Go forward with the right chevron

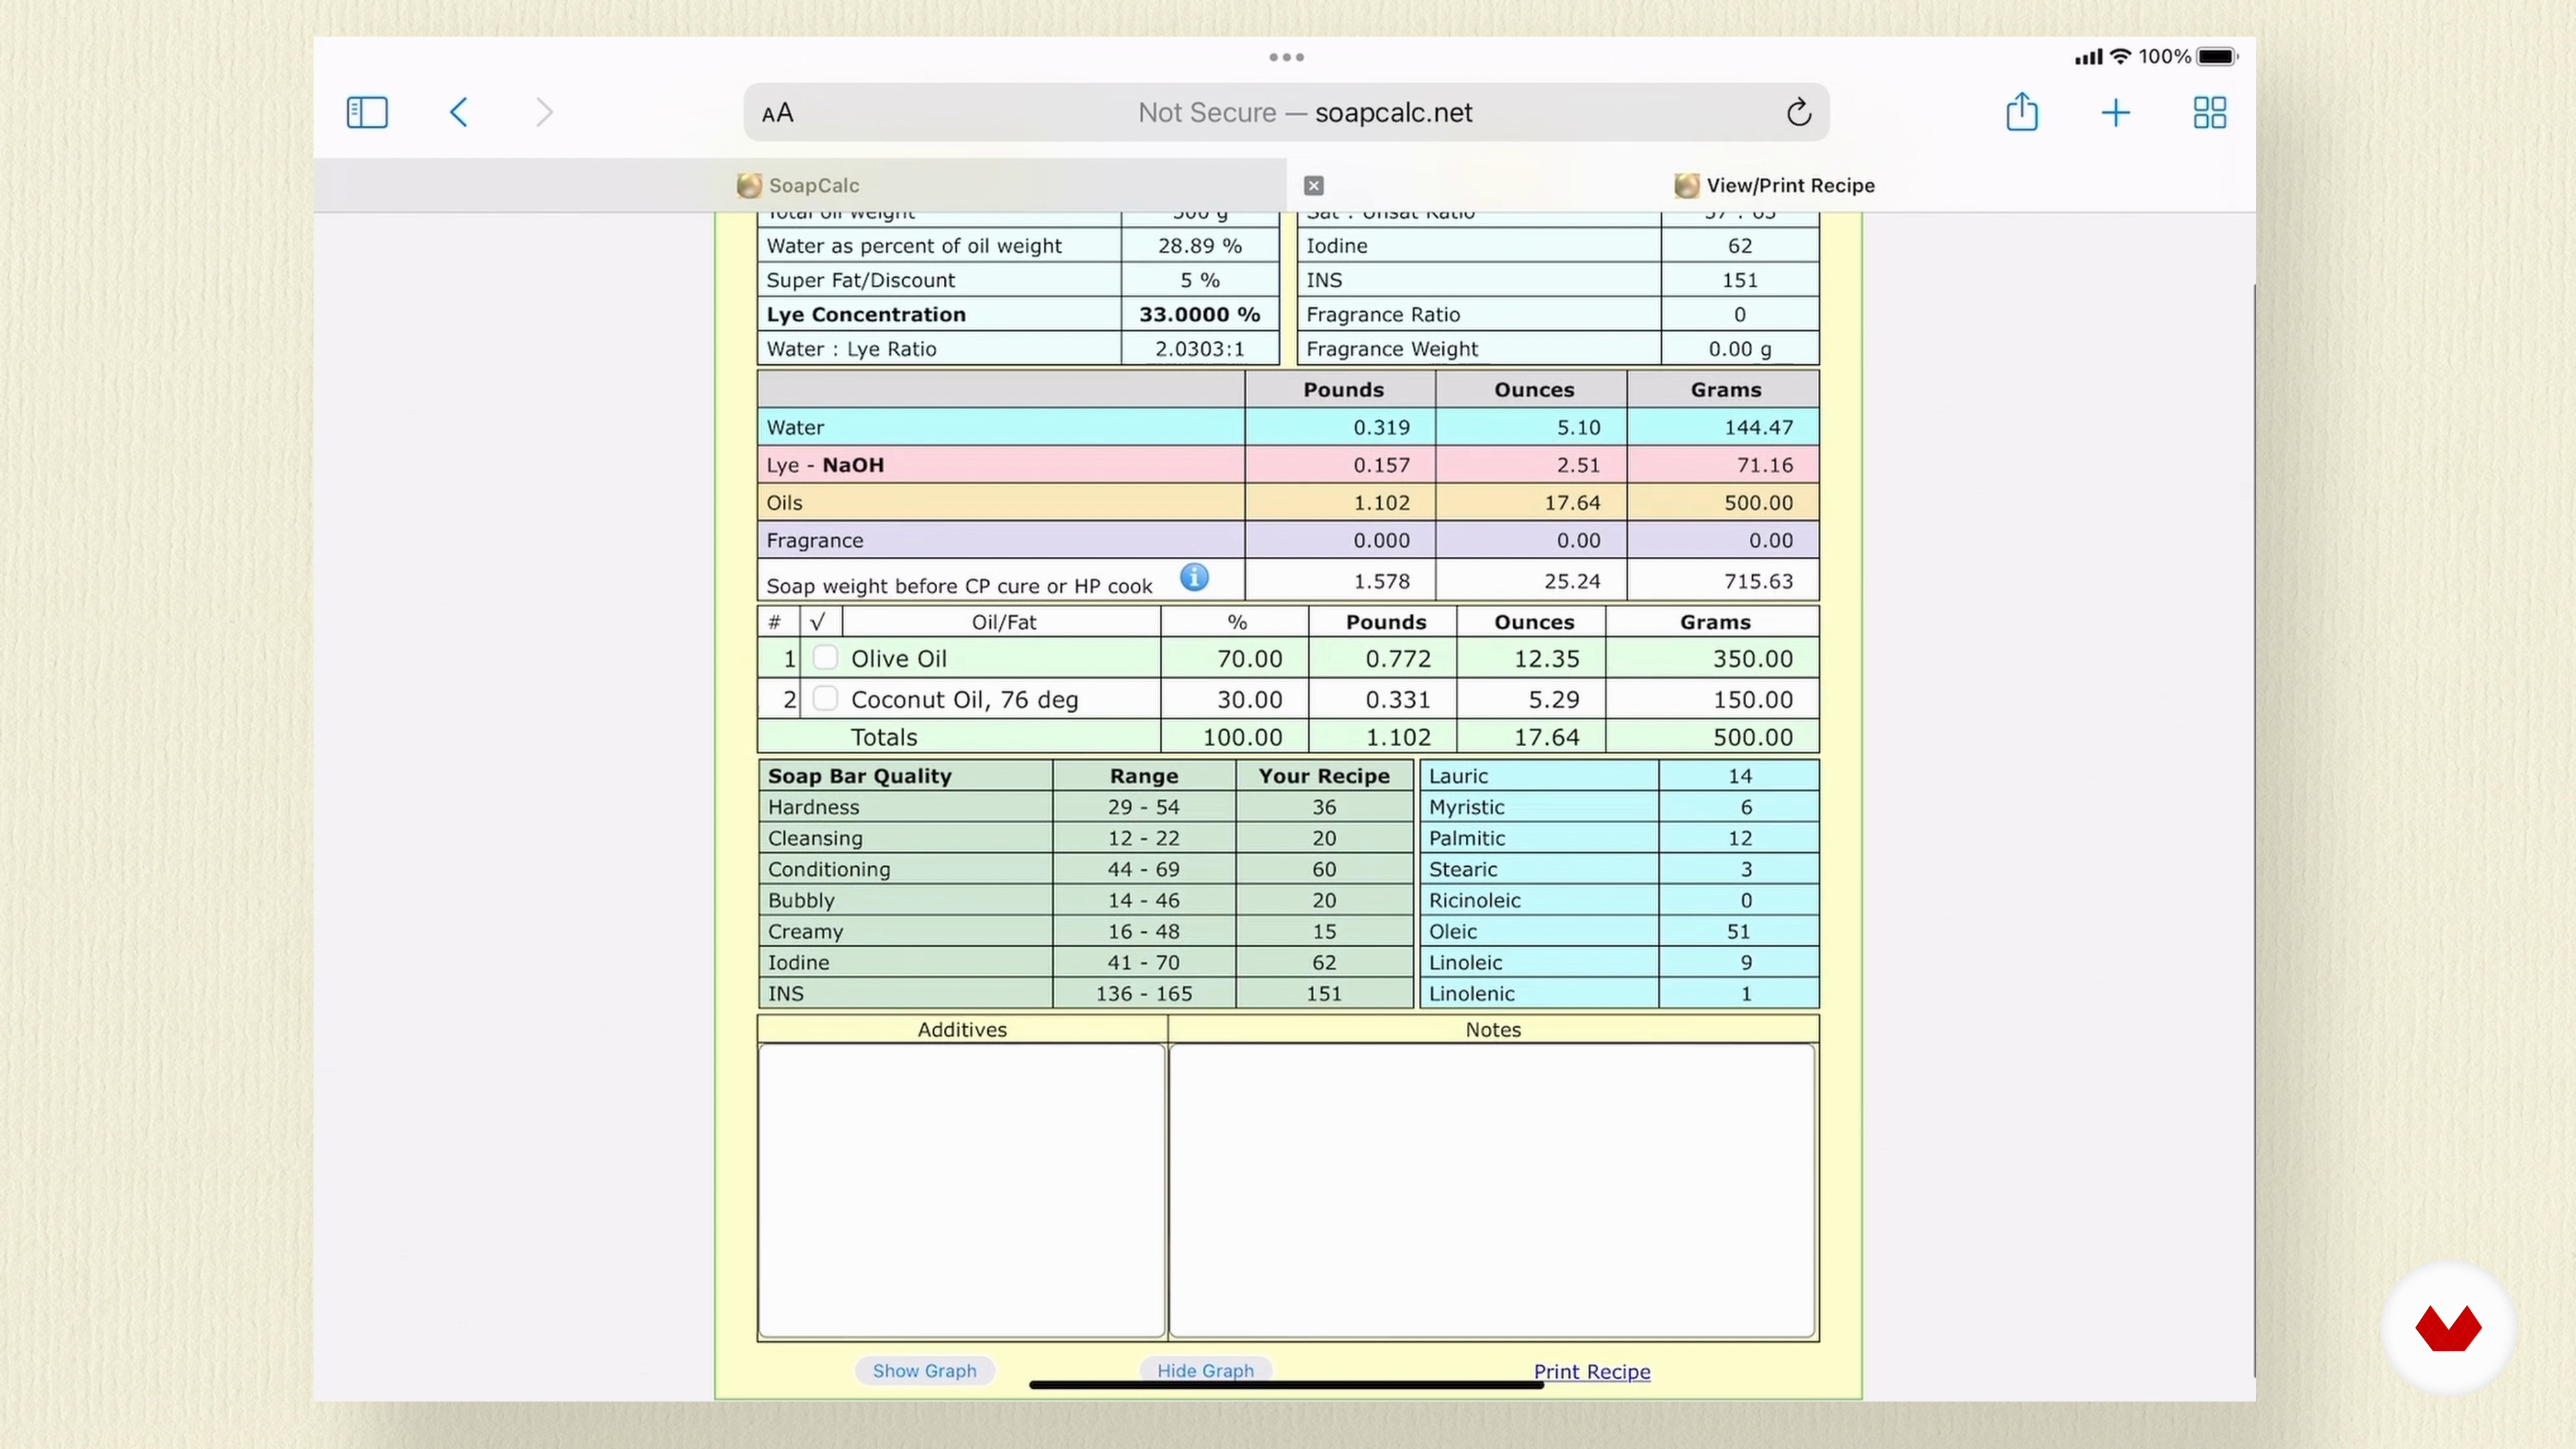544,112
